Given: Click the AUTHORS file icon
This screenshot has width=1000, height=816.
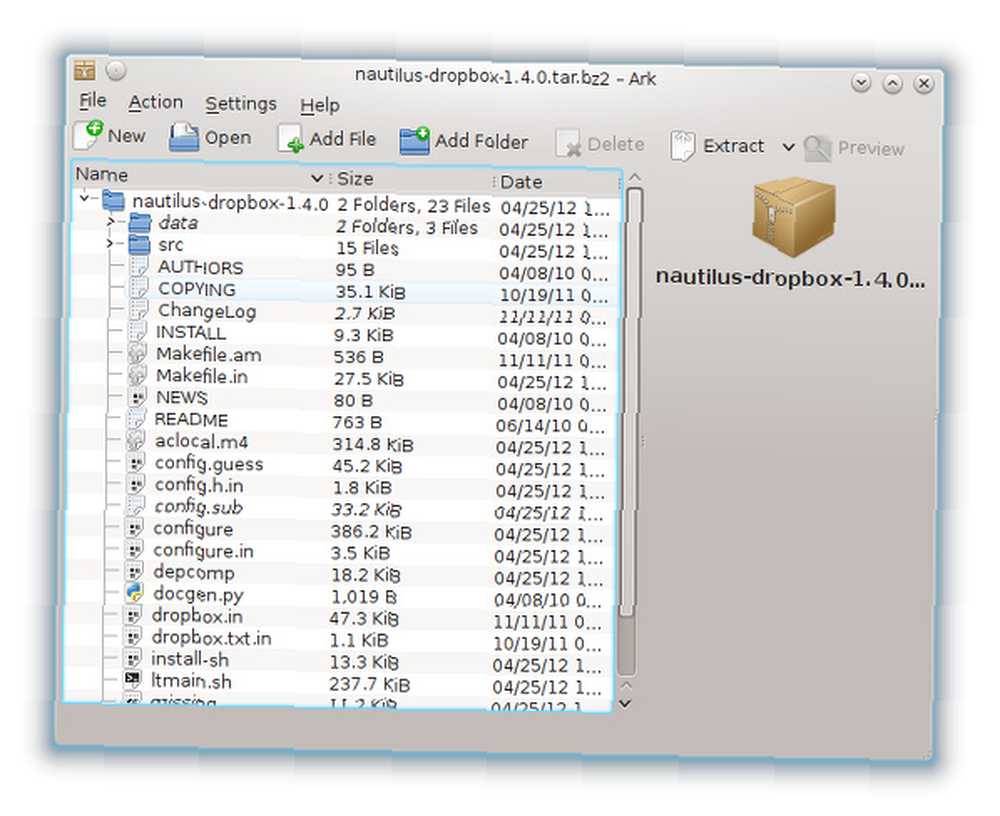Looking at the screenshot, I should 138,267.
